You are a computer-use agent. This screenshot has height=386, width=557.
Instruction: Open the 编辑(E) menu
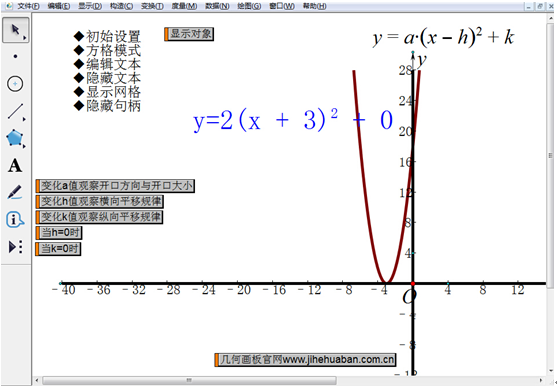point(59,6)
